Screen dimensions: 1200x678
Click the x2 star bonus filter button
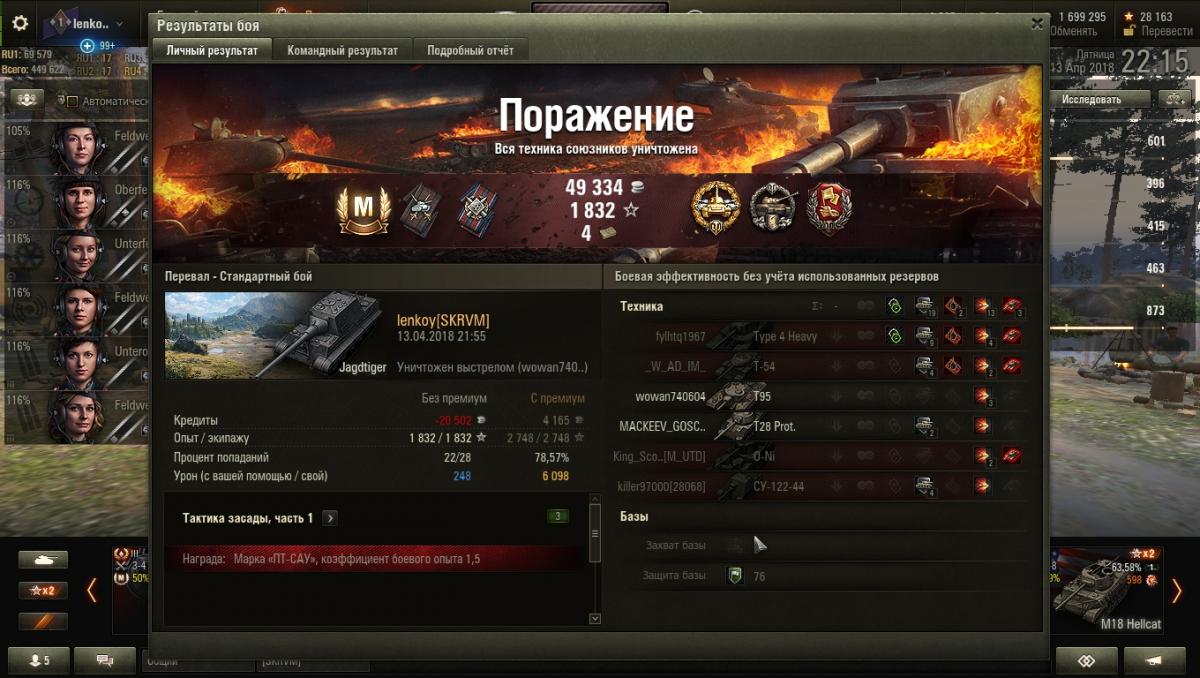click(43, 590)
